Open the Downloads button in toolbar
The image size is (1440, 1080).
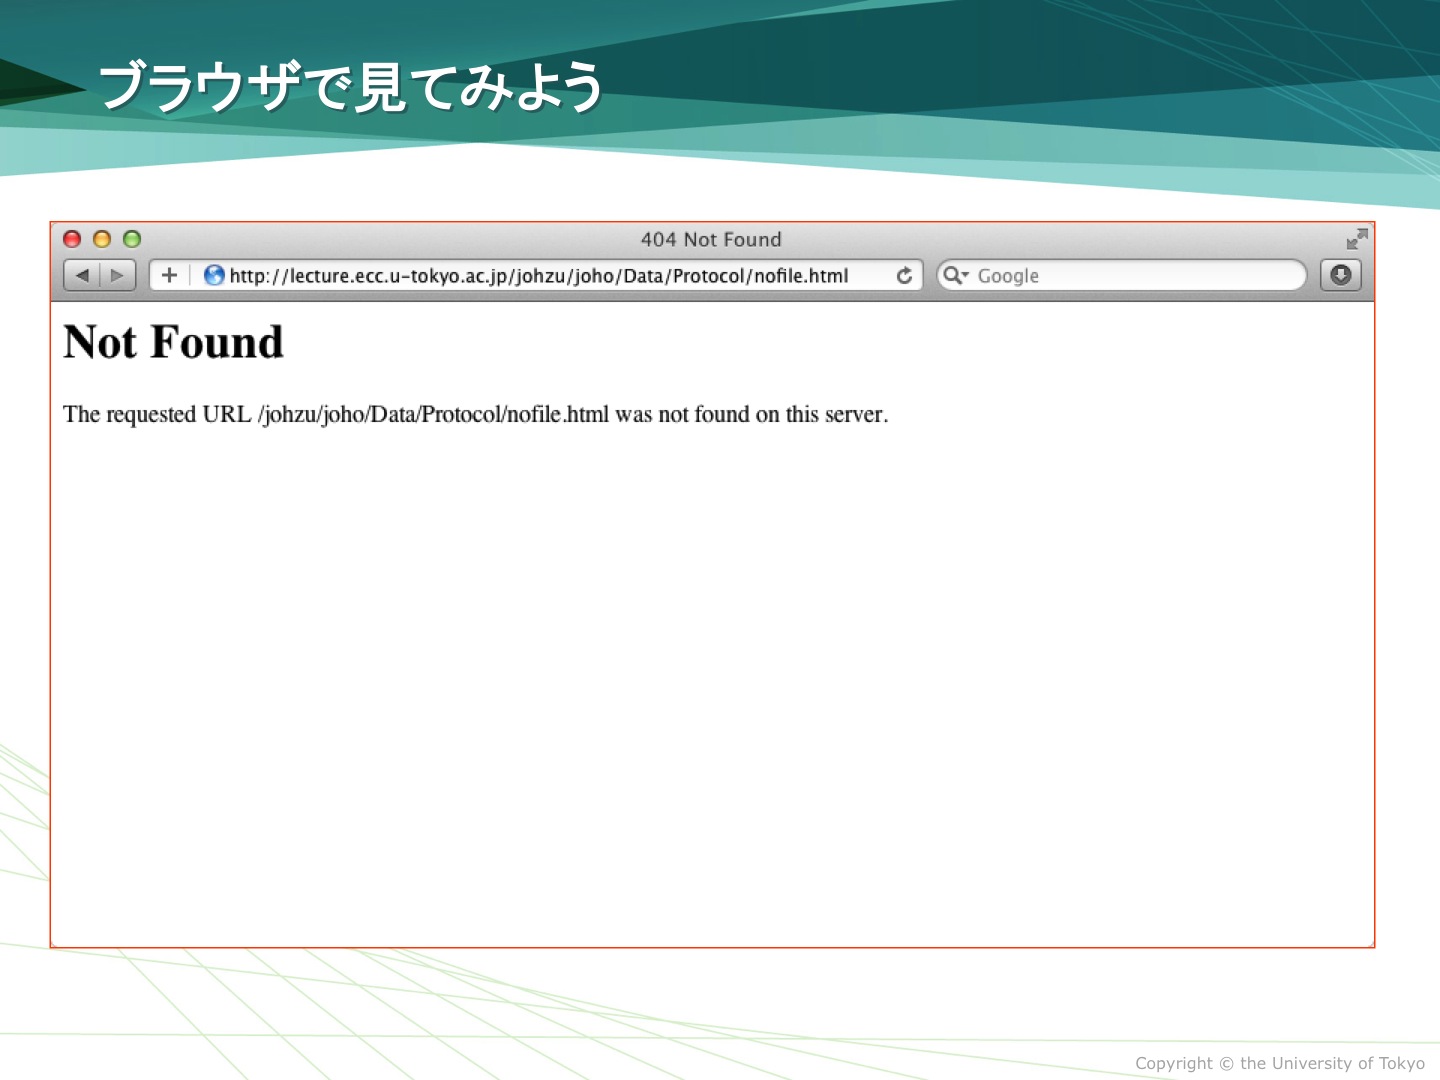pyautogui.click(x=1341, y=275)
